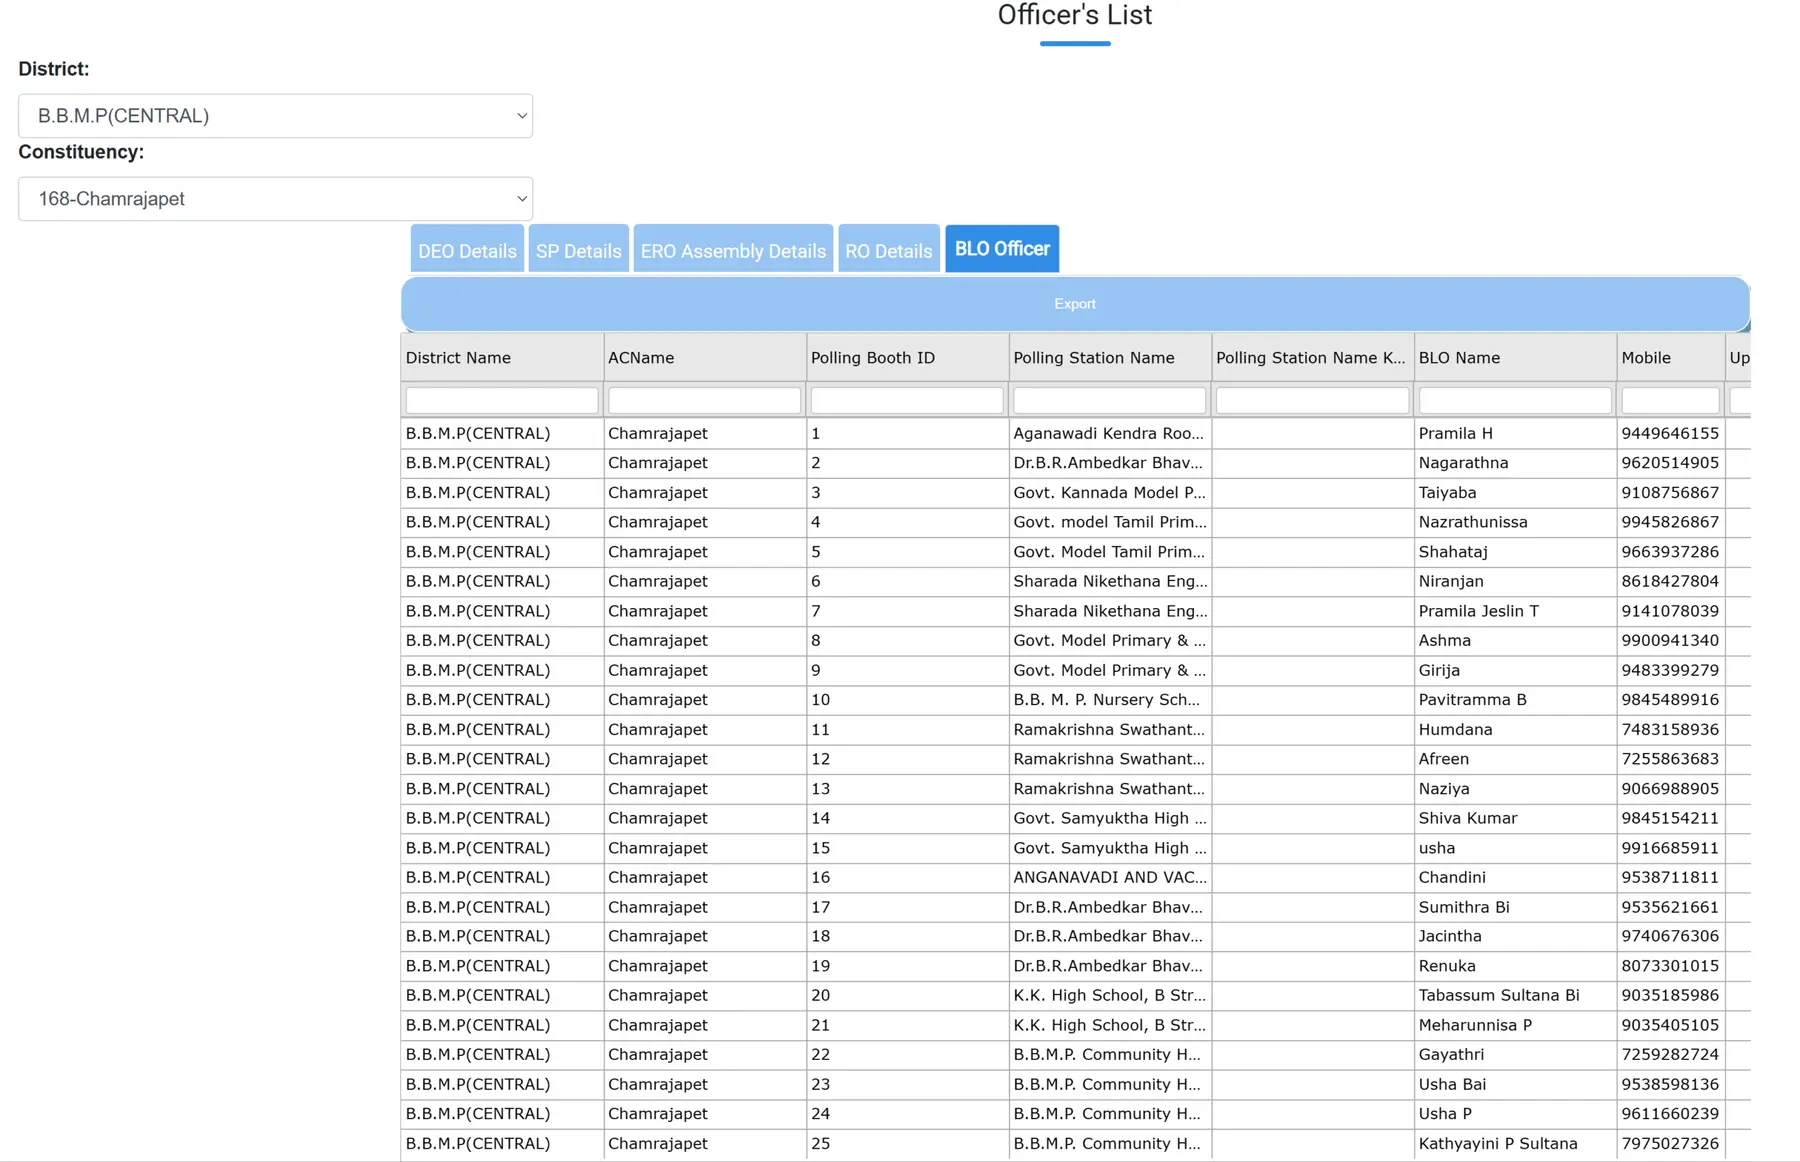Open the District dropdown
This screenshot has width=1800, height=1162.
(x=275, y=116)
